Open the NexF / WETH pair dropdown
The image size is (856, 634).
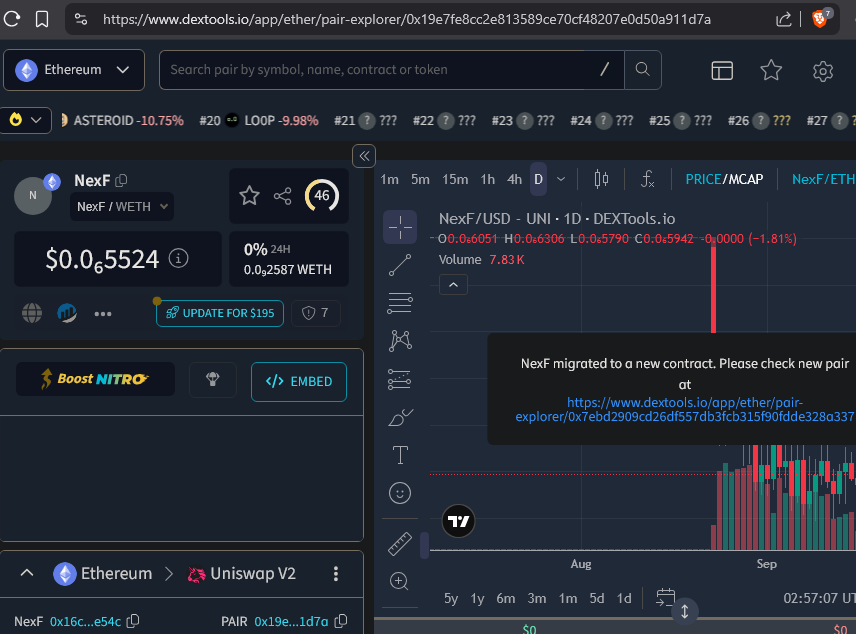pyautogui.click(x=122, y=206)
